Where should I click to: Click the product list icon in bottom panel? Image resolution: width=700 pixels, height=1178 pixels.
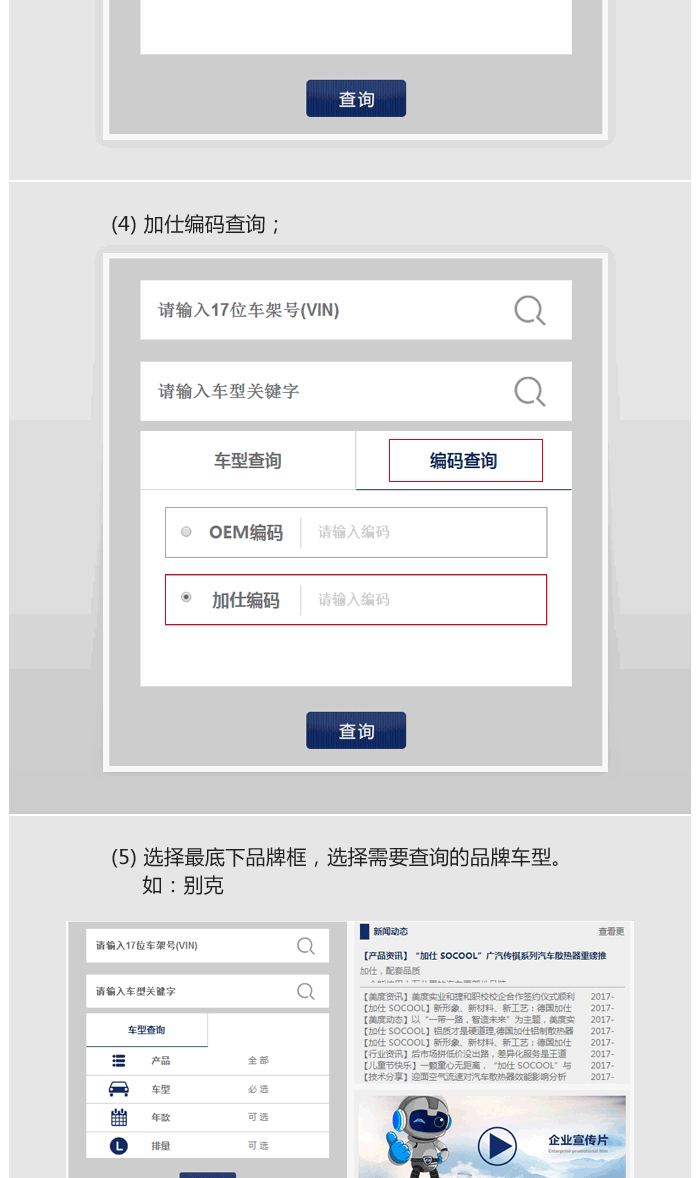point(119,1060)
